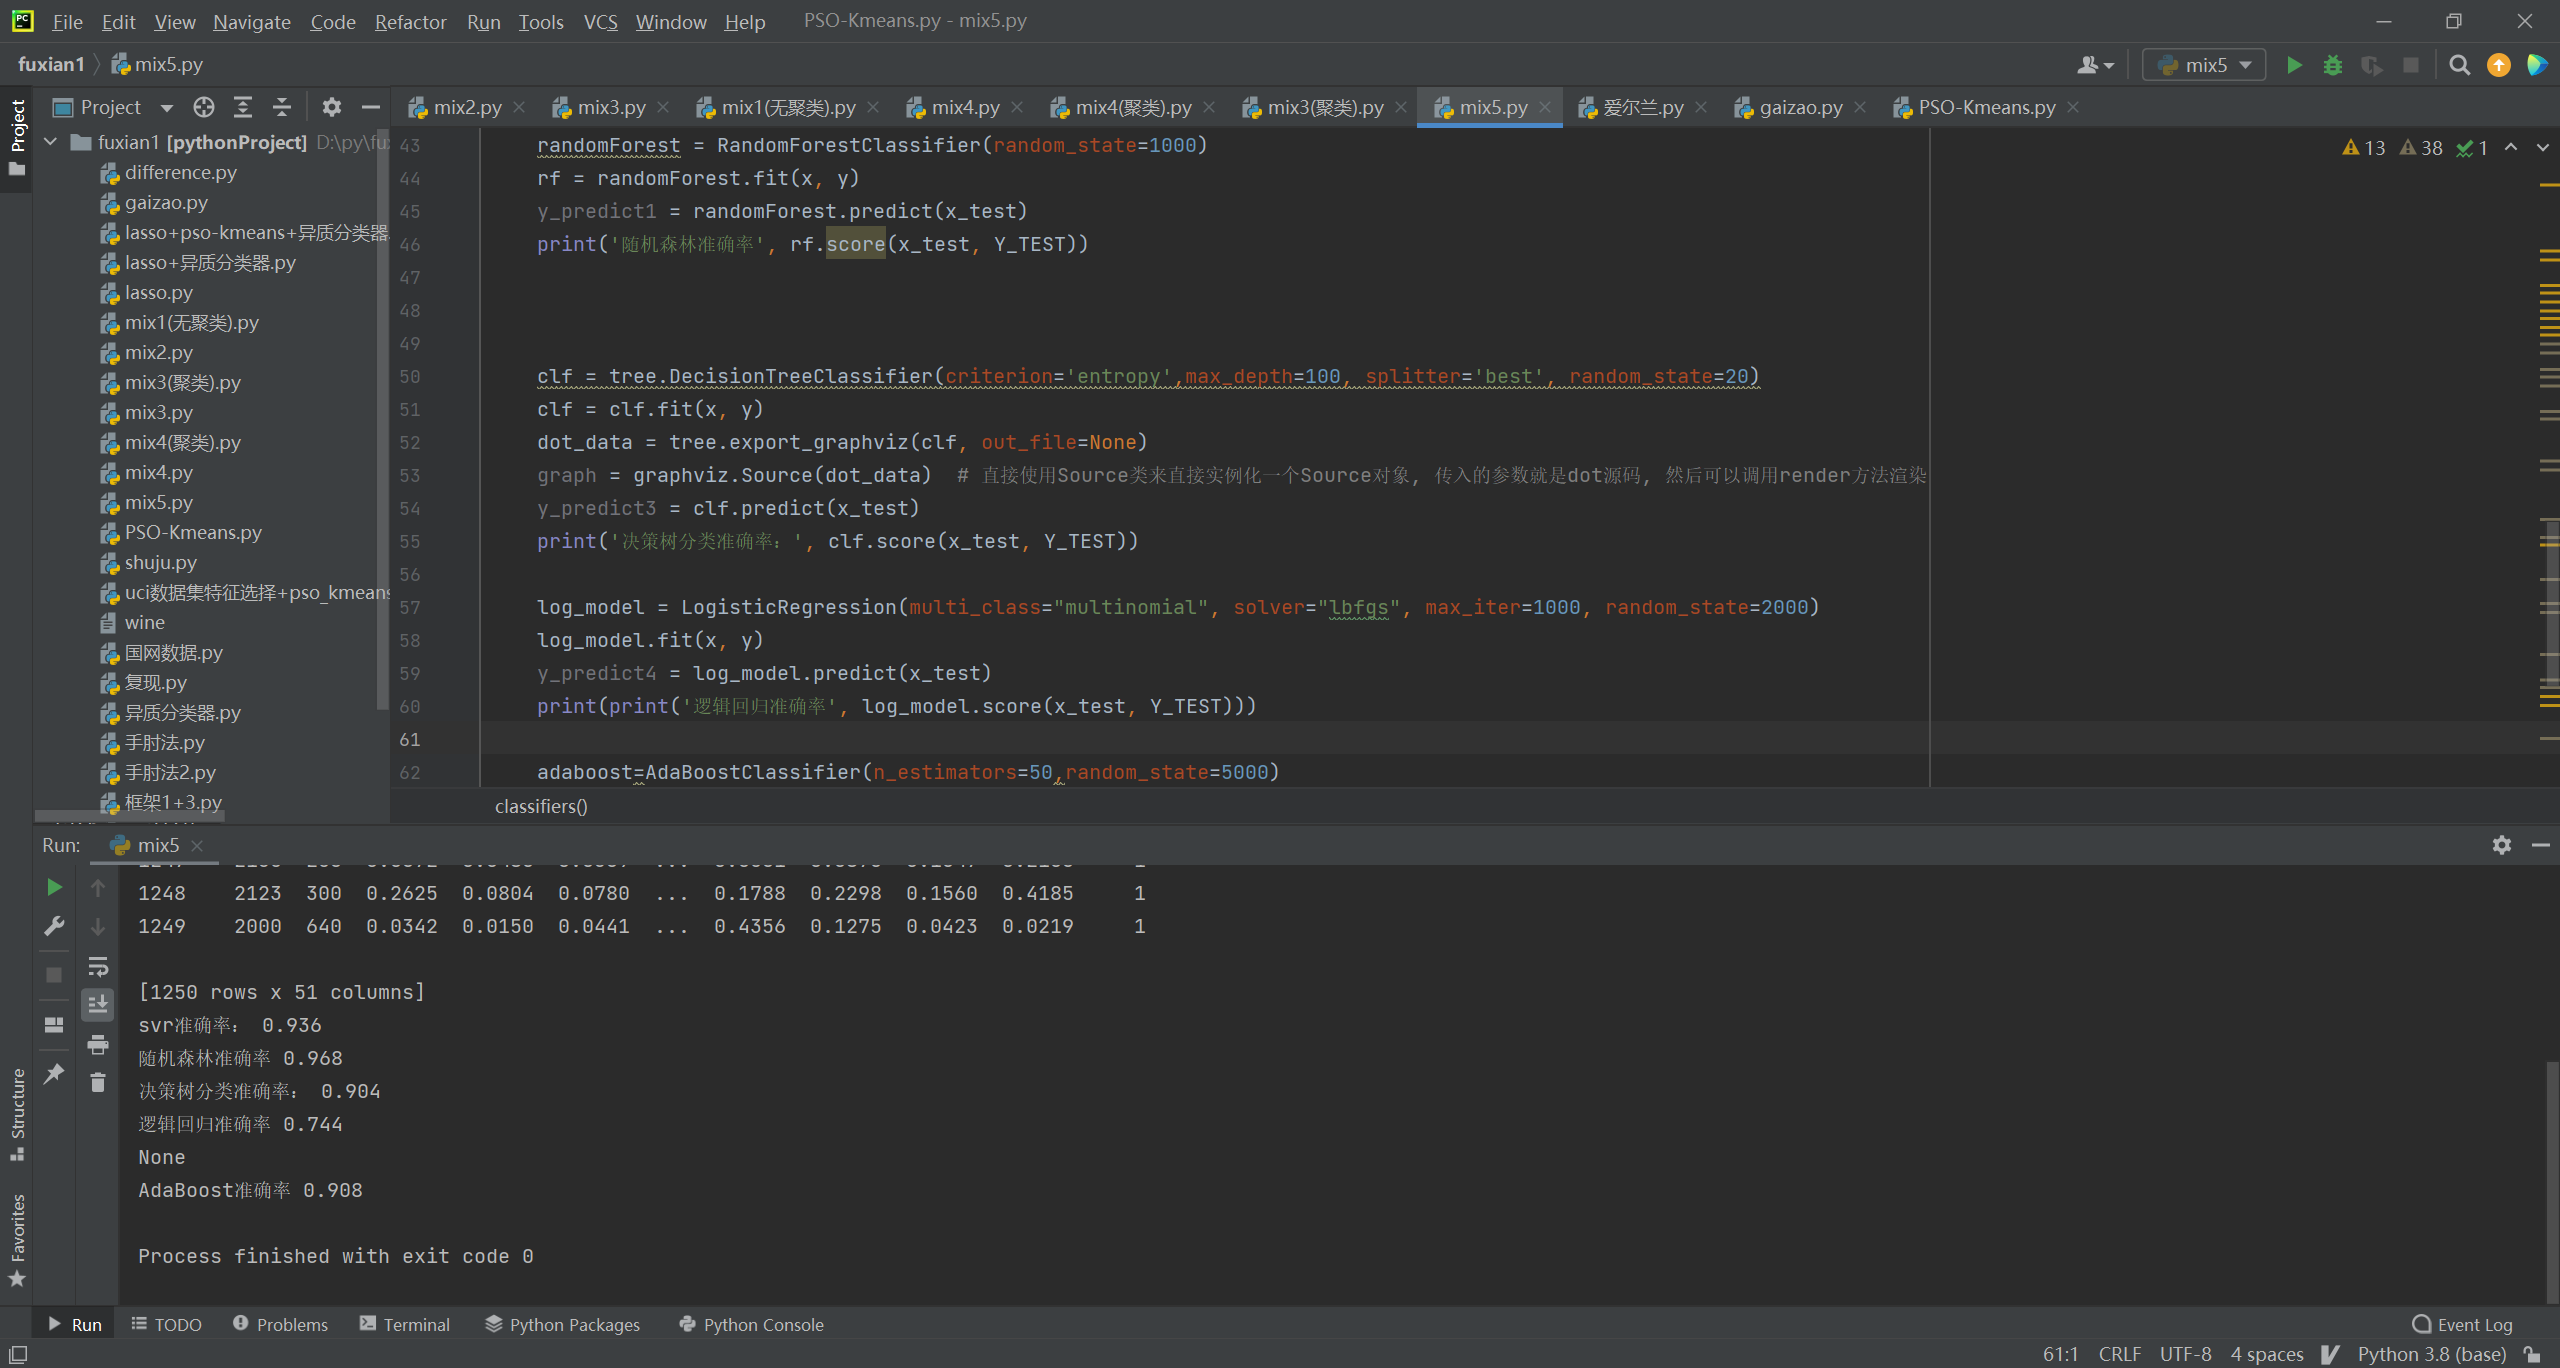Open the Python Packages tool window
This screenshot has height=1368, width=2560.
point(562,1324)
